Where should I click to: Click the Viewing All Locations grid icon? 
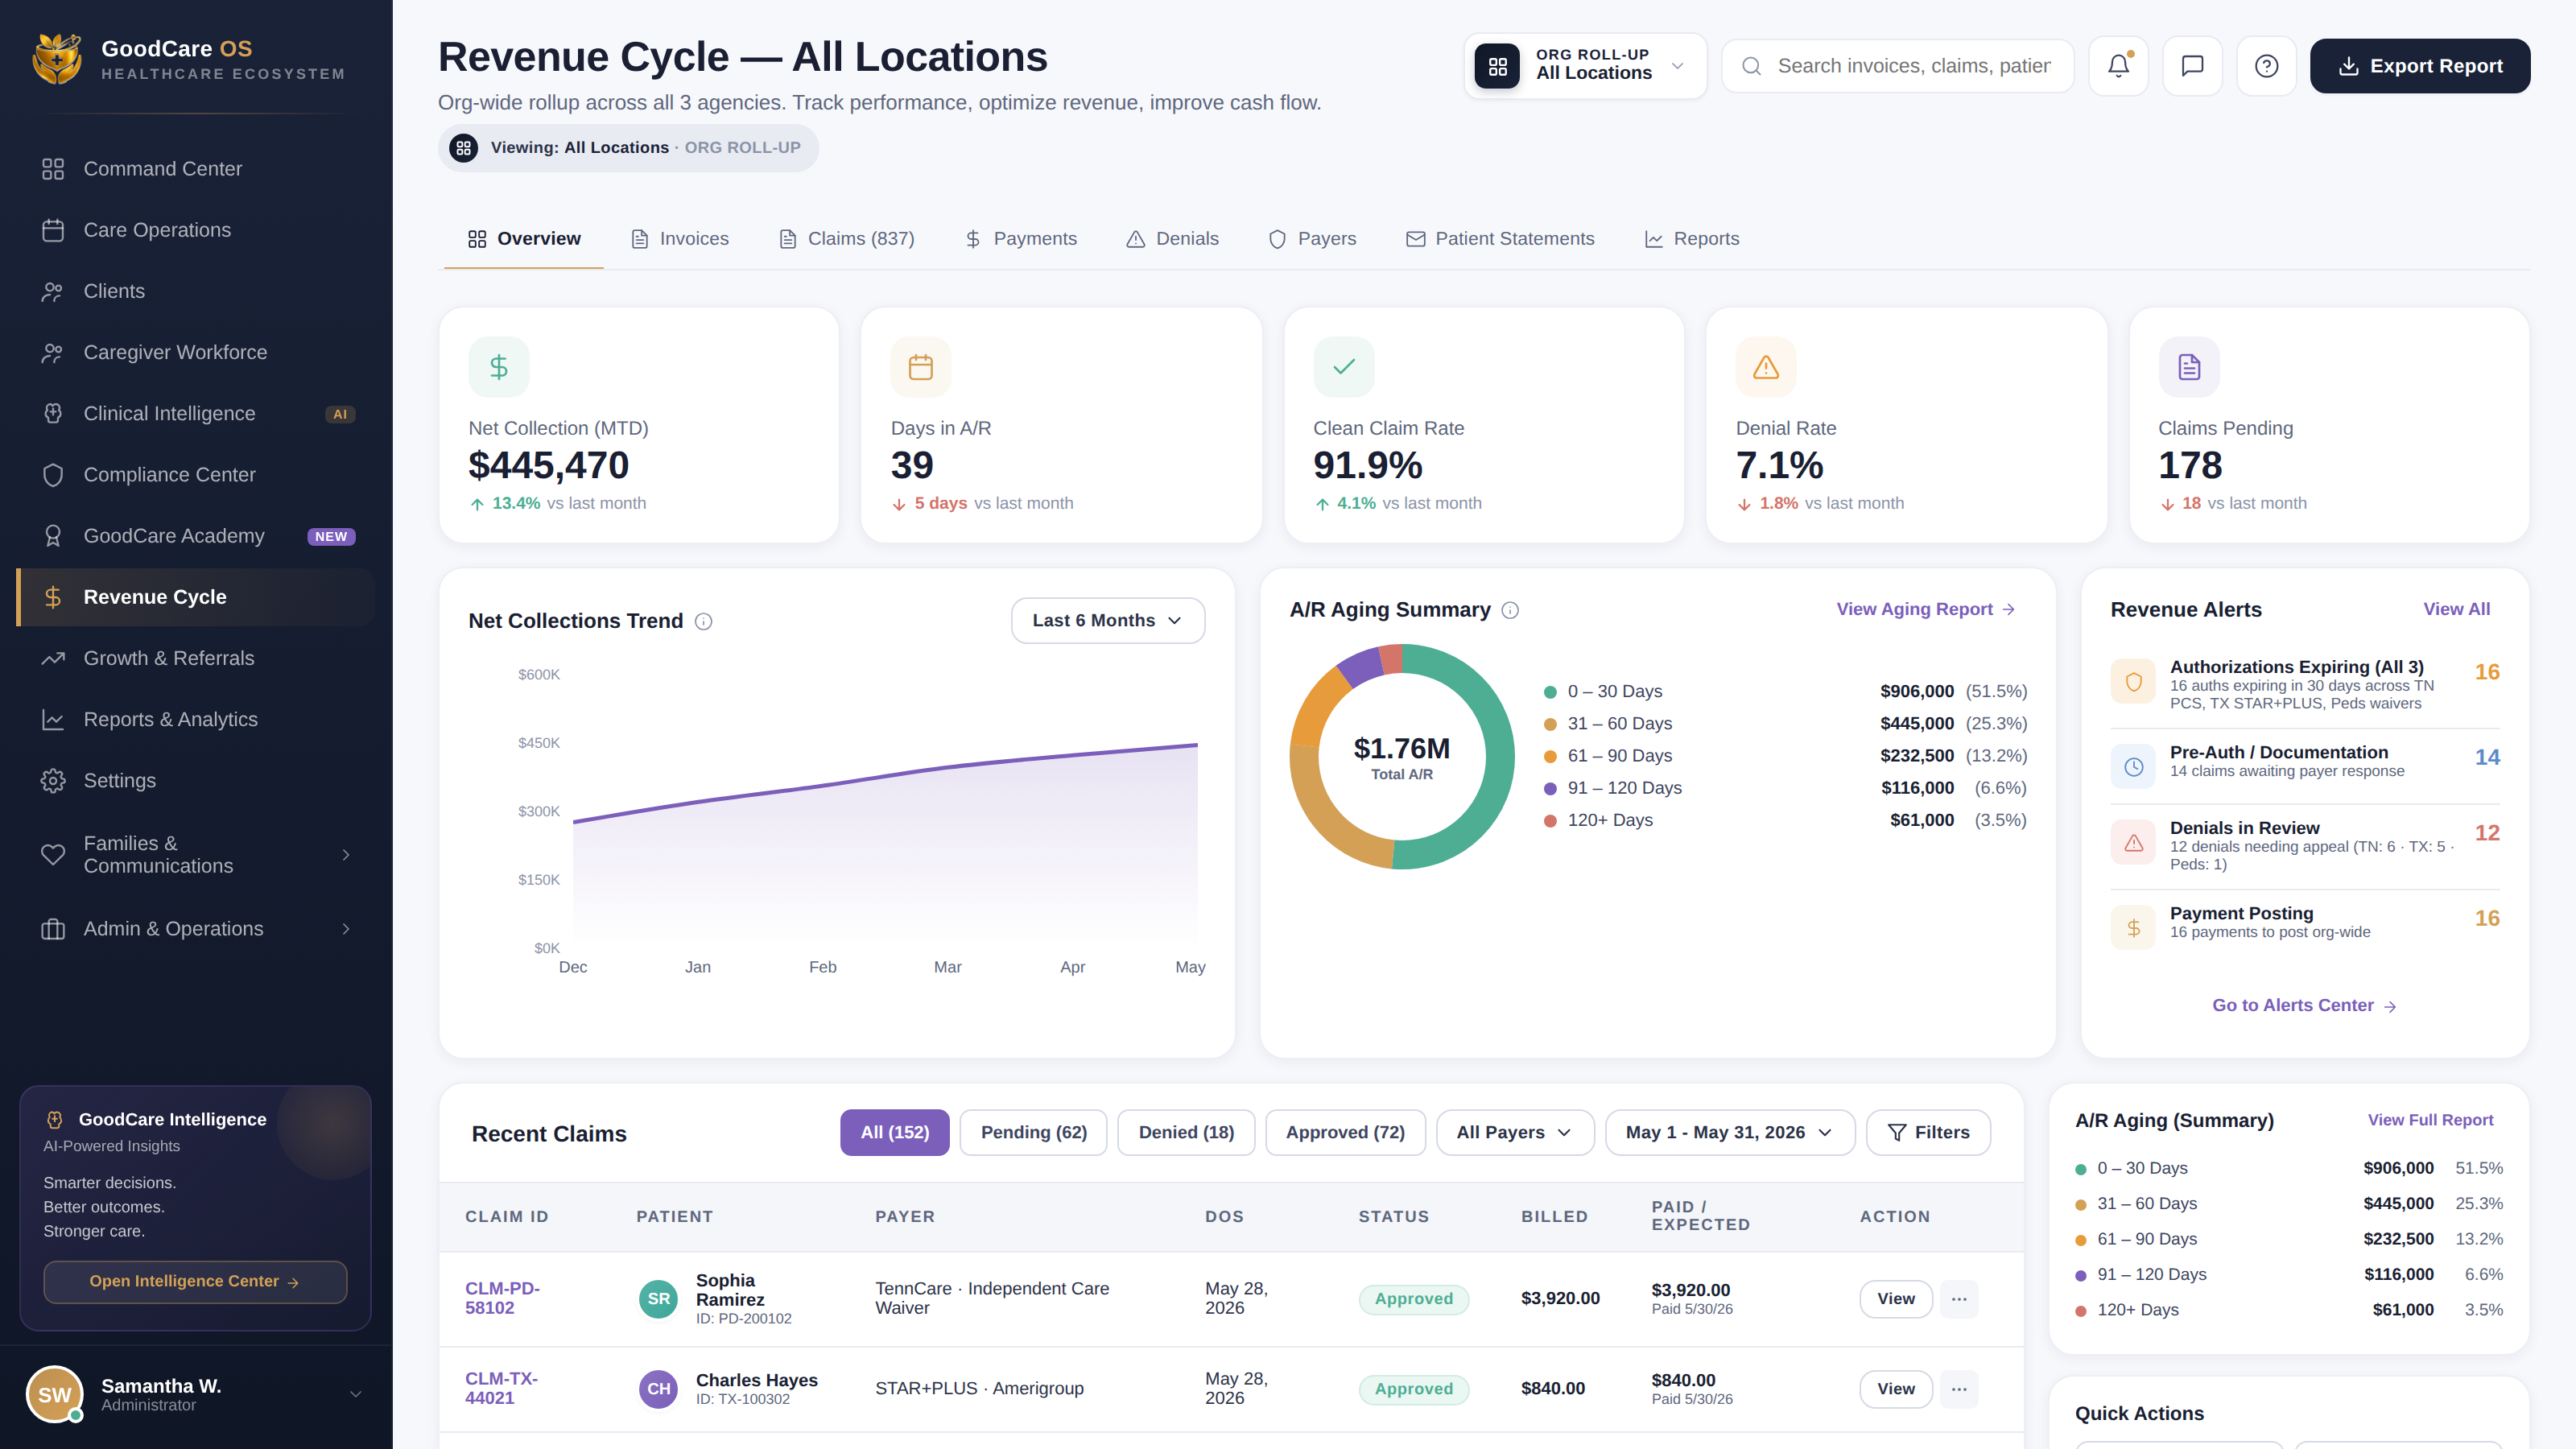[x=463, y=148]
